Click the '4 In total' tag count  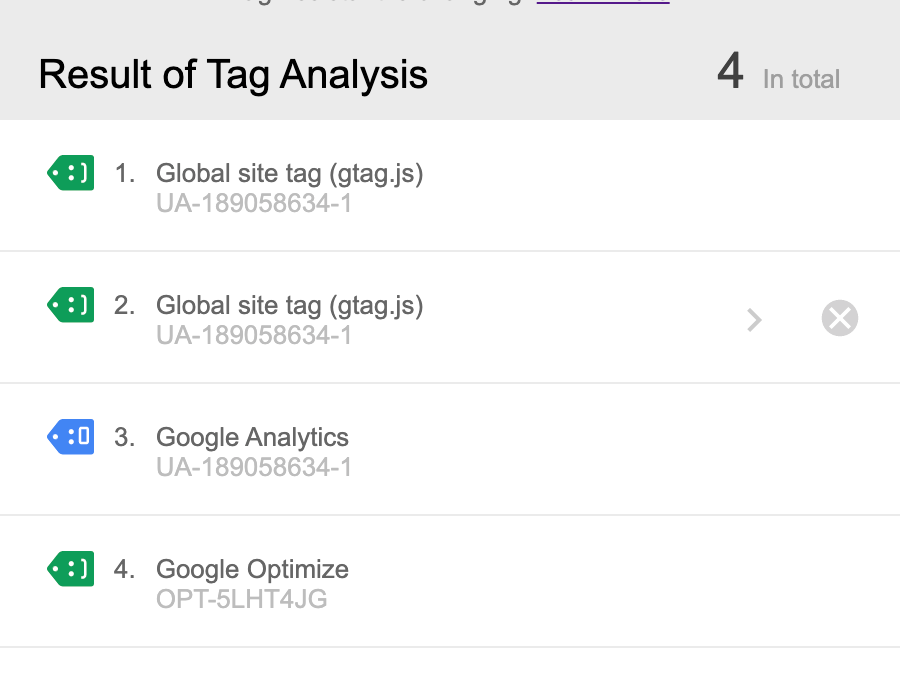(x=778, y=72)
